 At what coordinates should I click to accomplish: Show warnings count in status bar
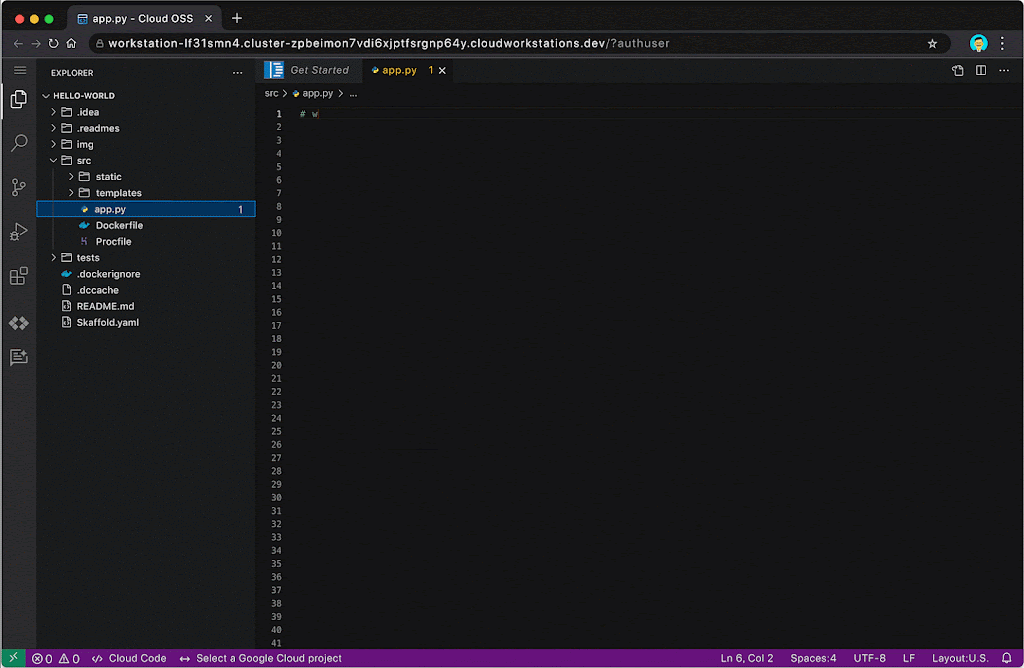(69, 659)
